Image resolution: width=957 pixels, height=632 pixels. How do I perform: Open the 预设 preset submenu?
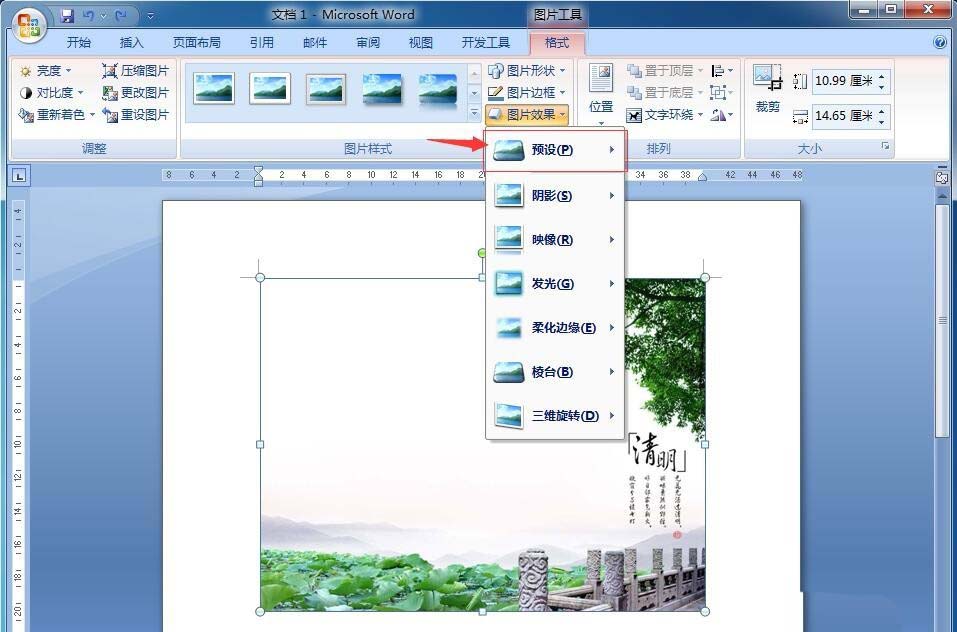555,150
